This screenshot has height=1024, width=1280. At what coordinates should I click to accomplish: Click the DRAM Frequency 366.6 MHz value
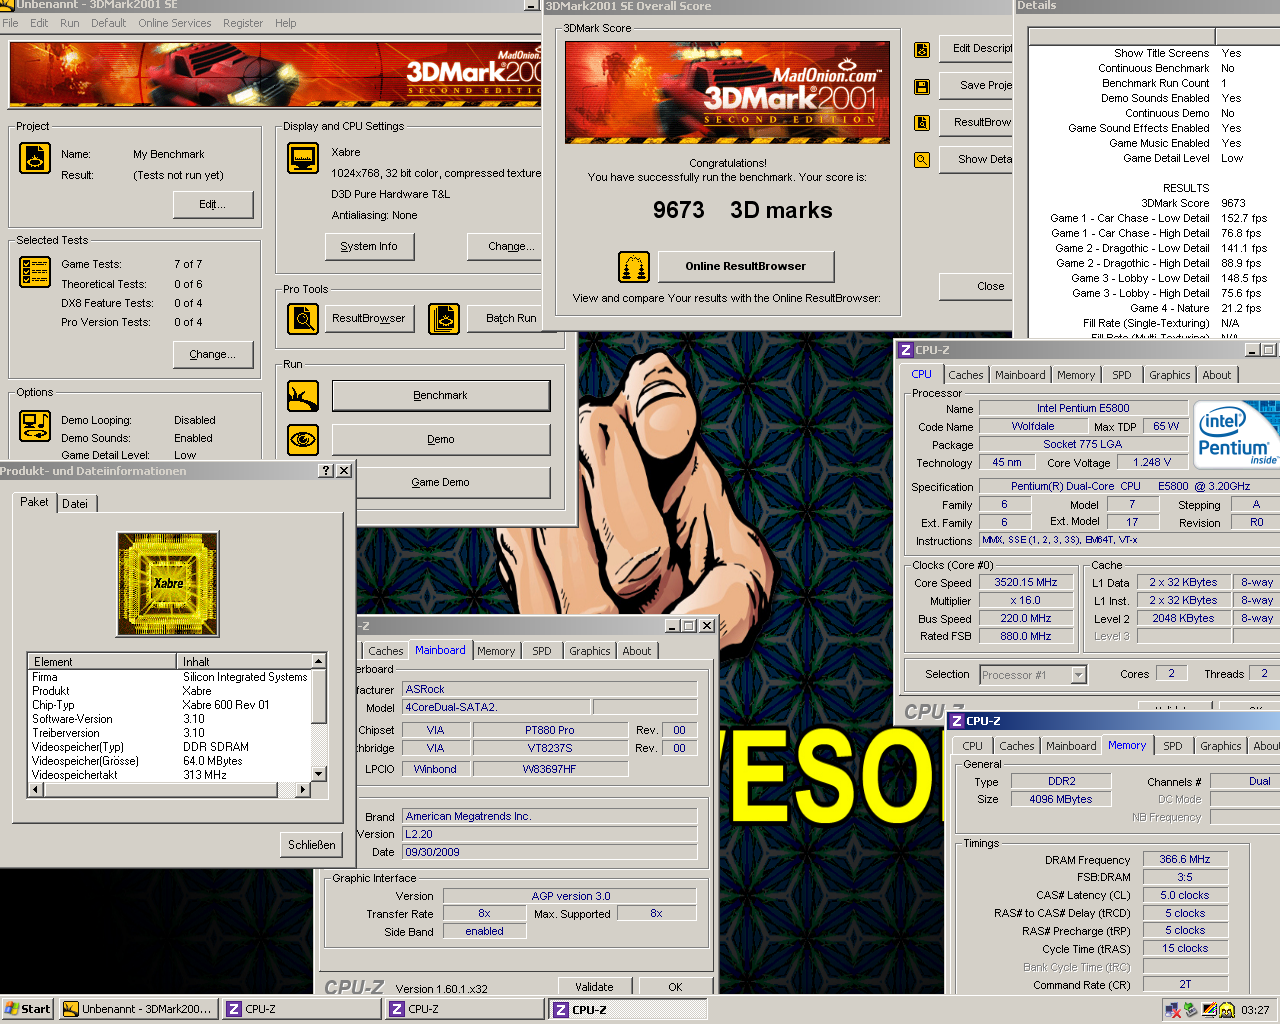pyautogui.click(x=1185, y=859)
